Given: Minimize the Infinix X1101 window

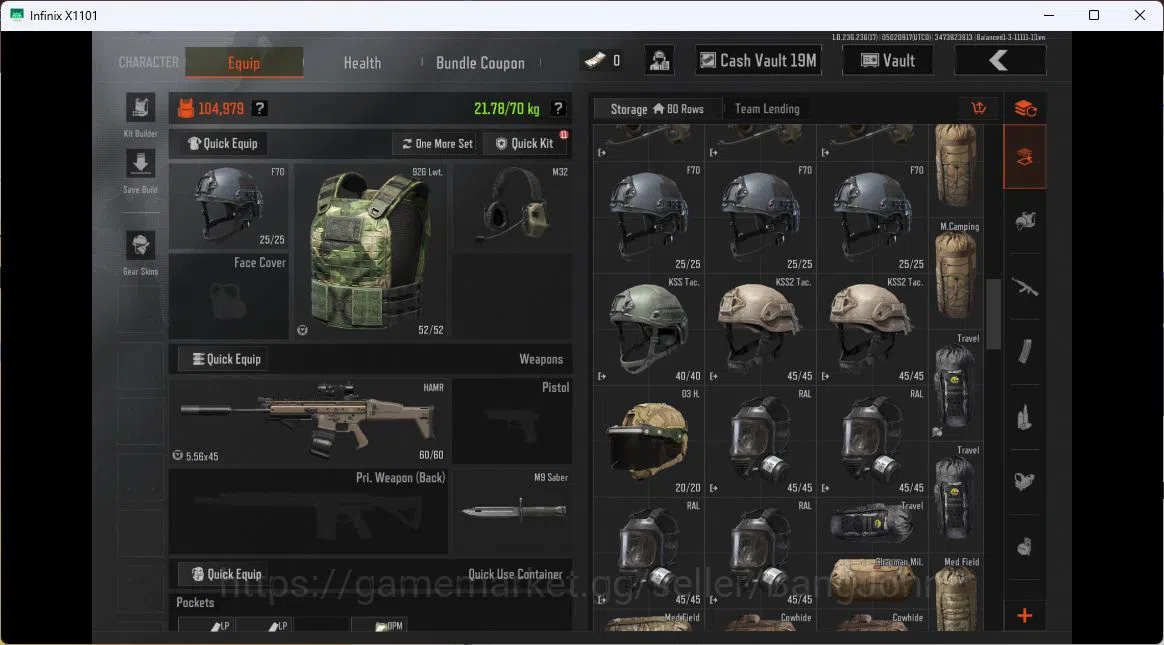Looking at the screenshot, I should (1048, 15).
